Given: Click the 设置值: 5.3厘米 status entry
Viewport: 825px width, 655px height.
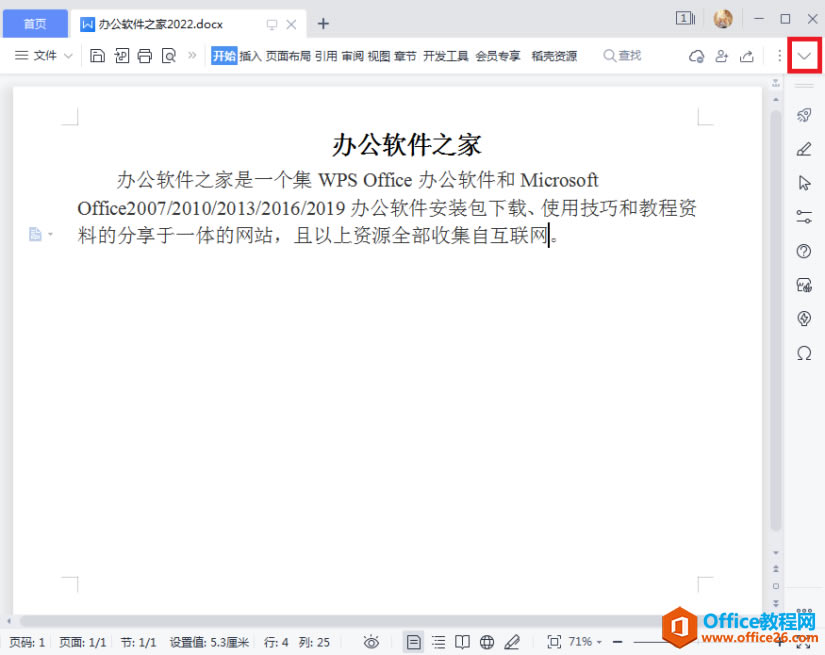Looking at the screenshot, I should click(209, 642).
